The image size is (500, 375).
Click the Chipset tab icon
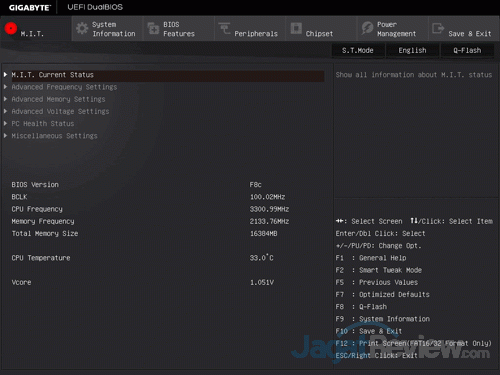click(x=296, y=29)
